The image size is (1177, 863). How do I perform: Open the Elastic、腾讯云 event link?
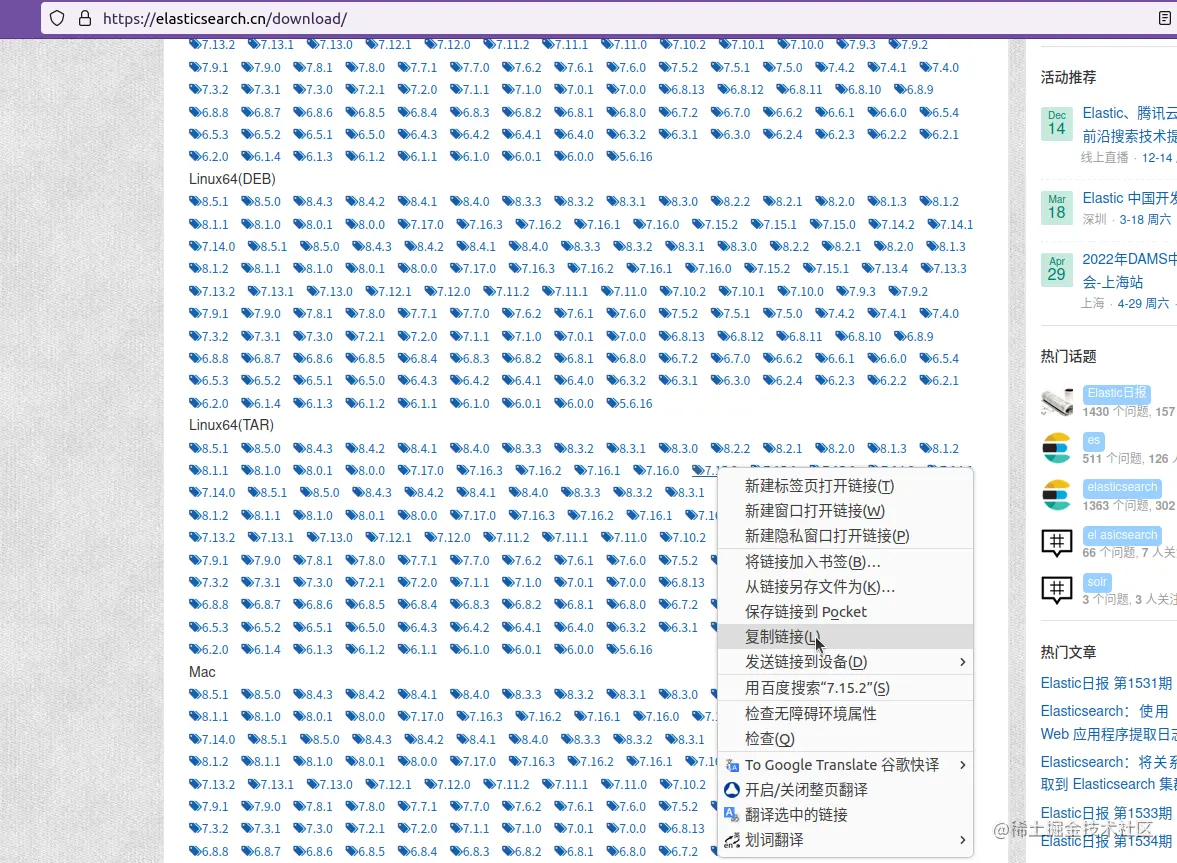click(1129, 125)
